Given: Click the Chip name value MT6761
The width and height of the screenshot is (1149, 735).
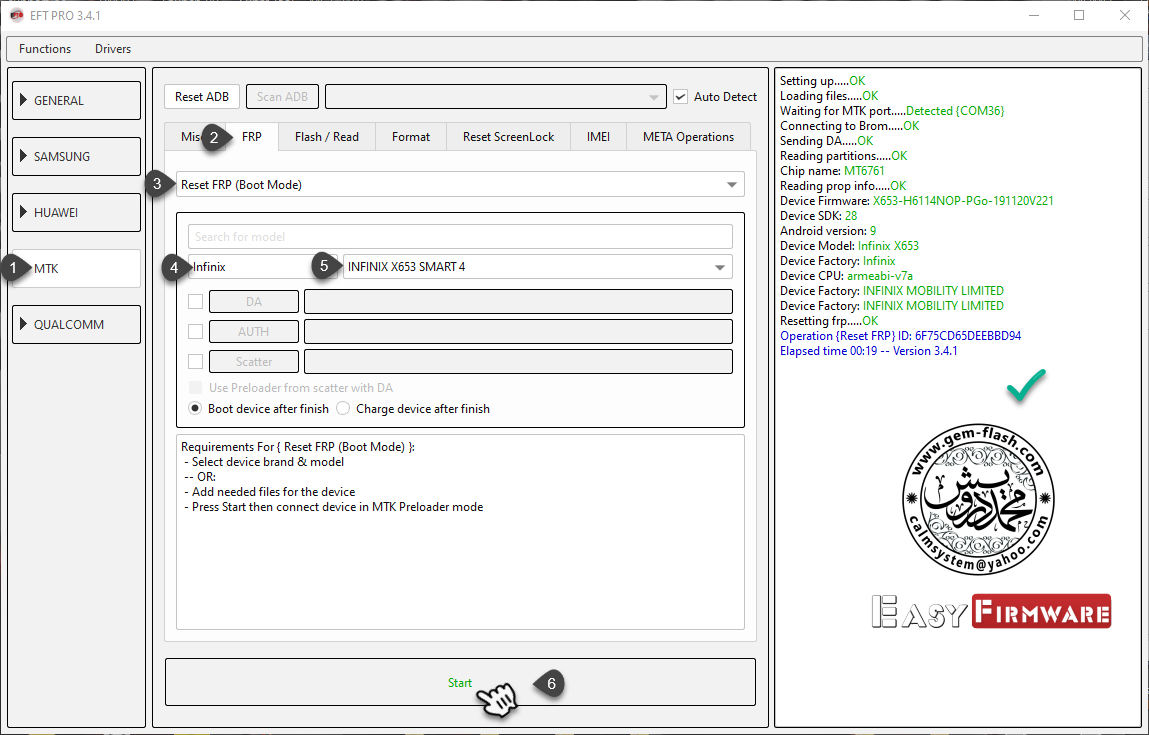Looking at the screenshot, I should (864, 171).
